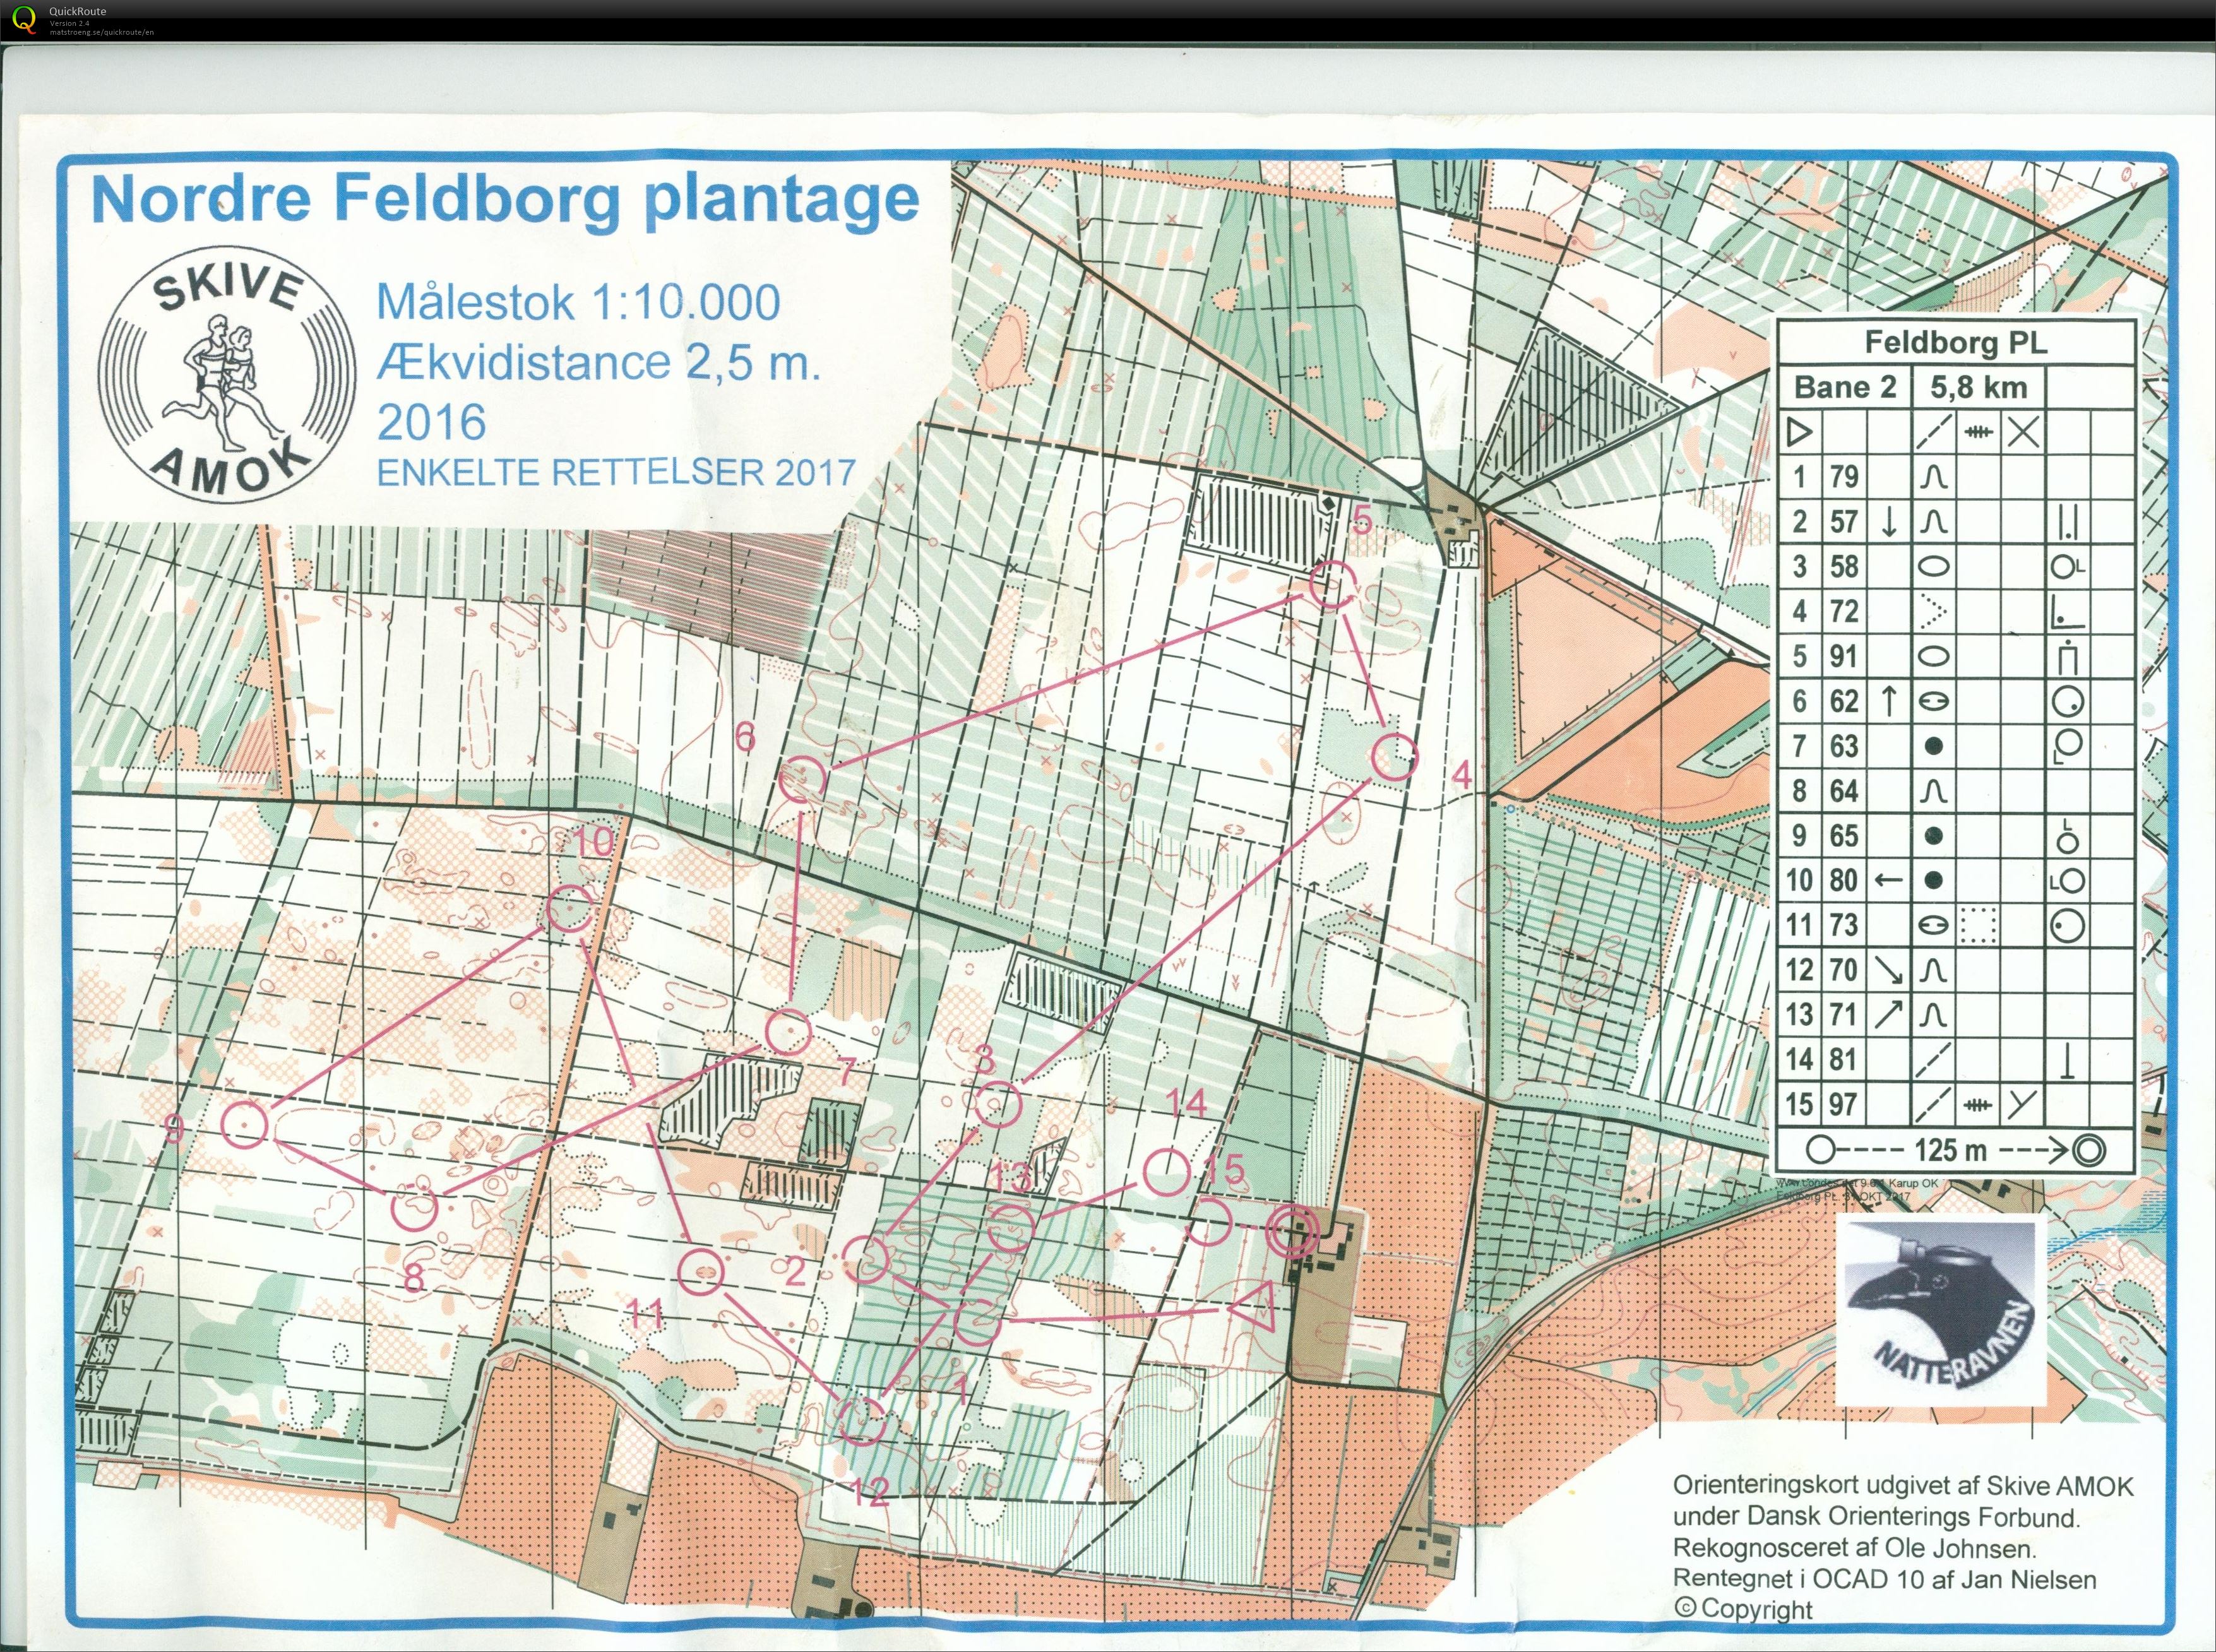Screen dimensions: 2216x1652
Task: Click the 'Nordre Feldborg plantage' map title
Action: point(505,199)
